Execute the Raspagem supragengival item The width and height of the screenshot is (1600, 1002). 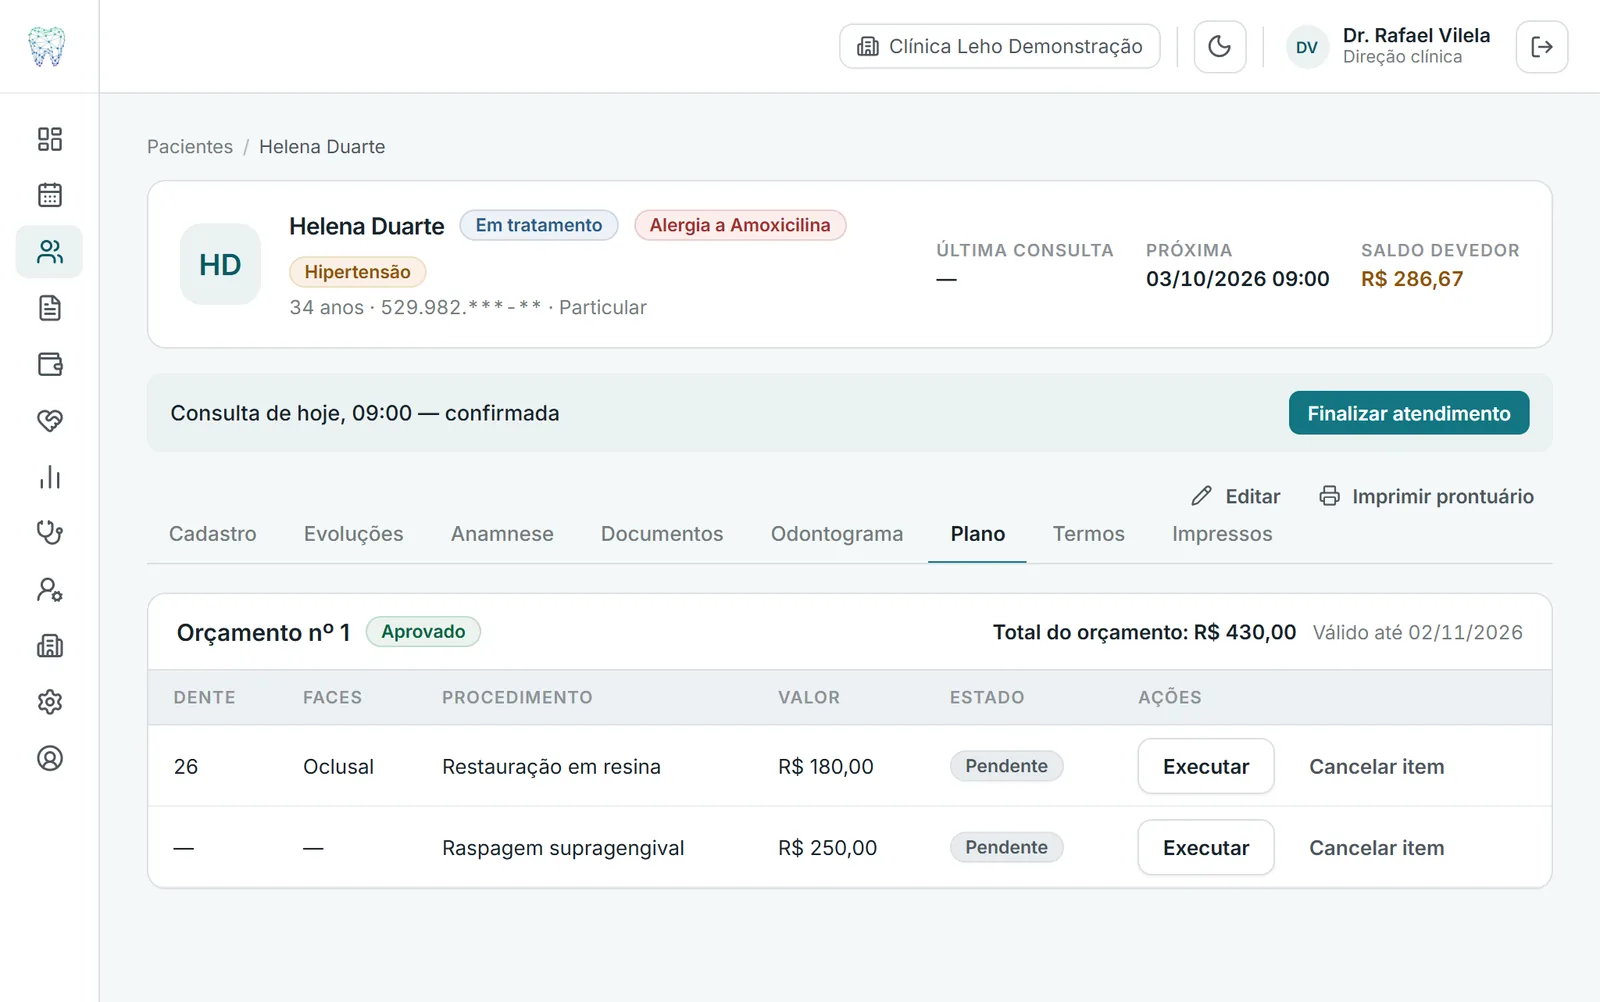pyautogui.click(x=1206, y=847)
